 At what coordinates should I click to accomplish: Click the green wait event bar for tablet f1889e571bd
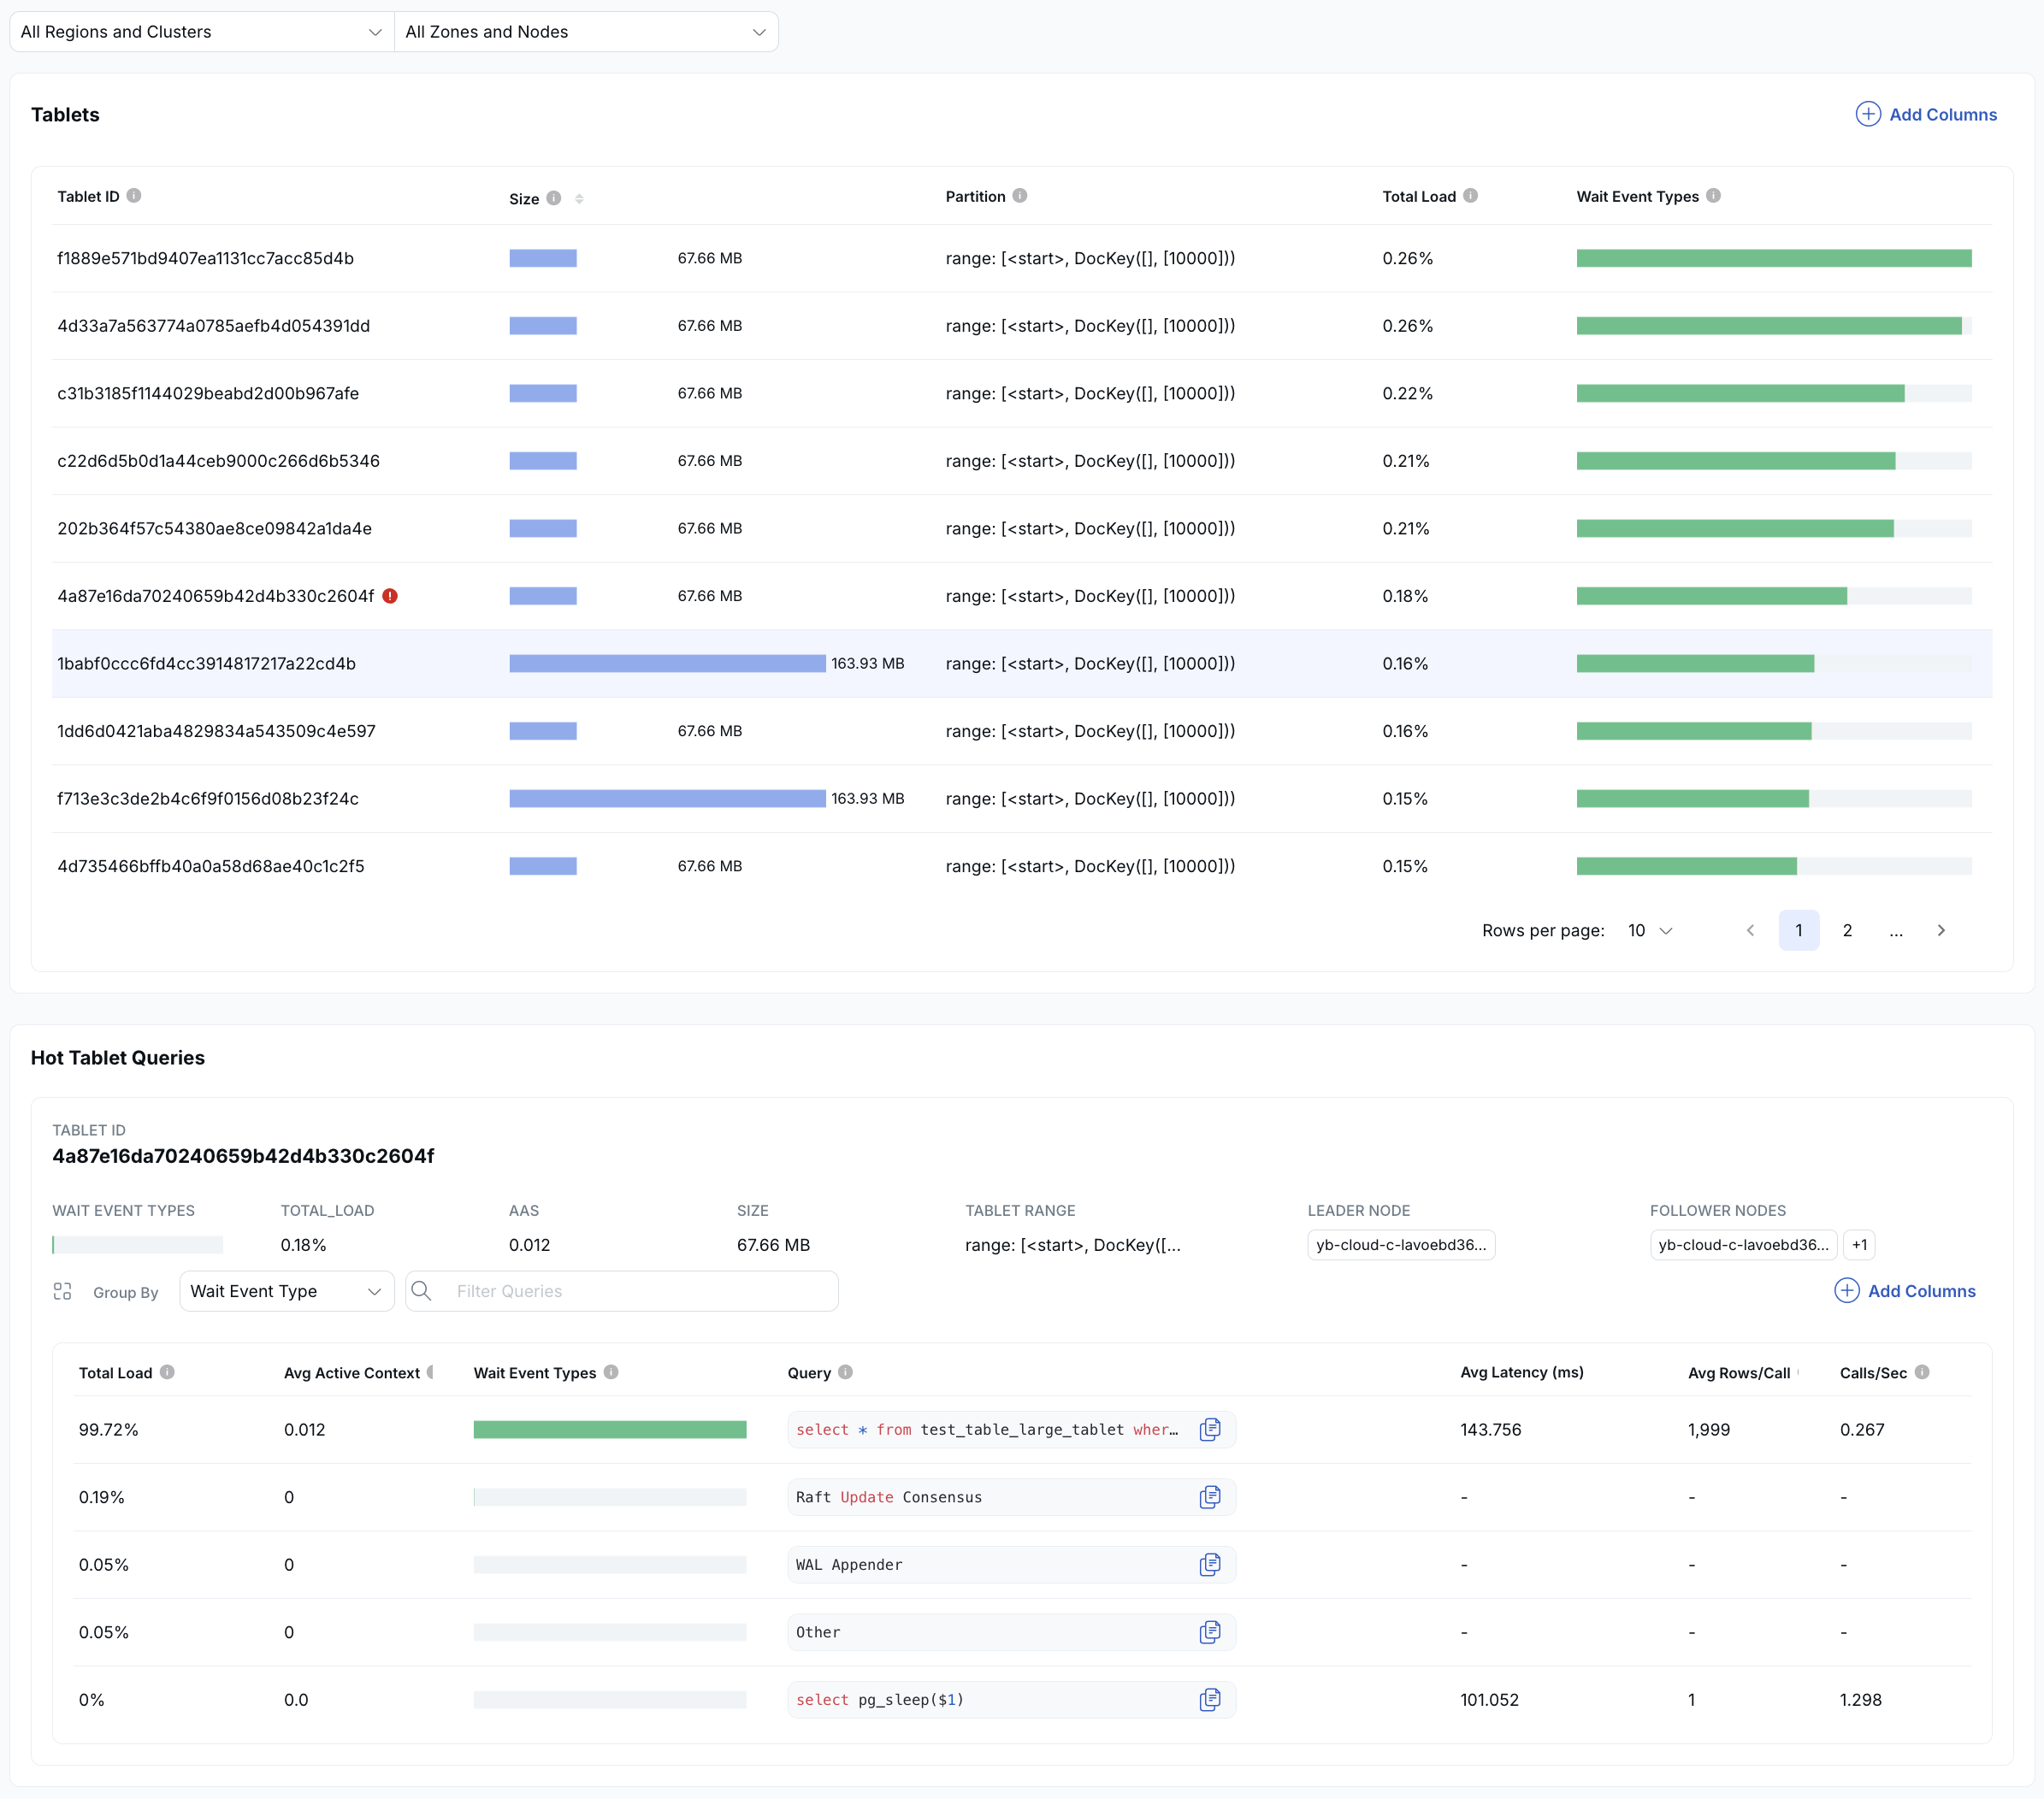[1773, 258]
